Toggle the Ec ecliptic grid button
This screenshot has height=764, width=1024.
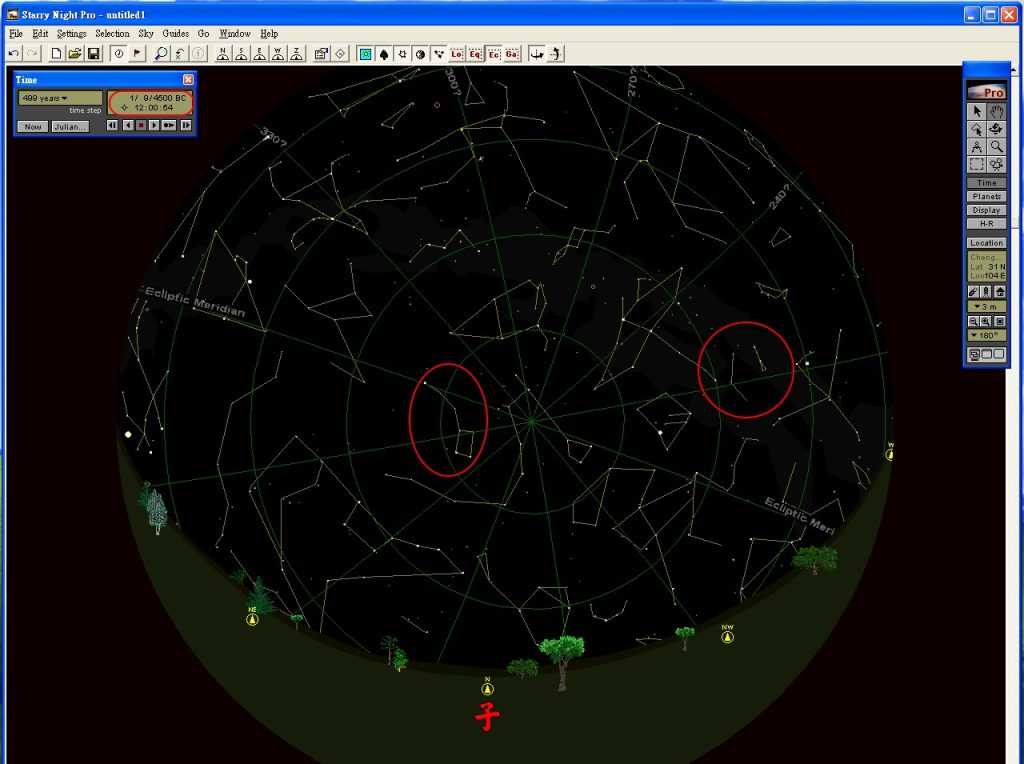point(494,54)
